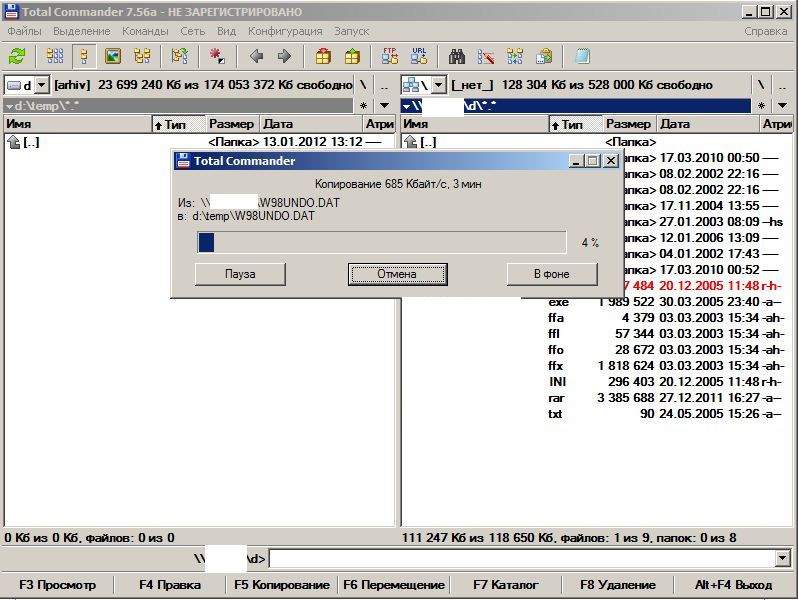Expand the command line history dropdown
This screenshot has width=798, height=600.
(783, 558)
